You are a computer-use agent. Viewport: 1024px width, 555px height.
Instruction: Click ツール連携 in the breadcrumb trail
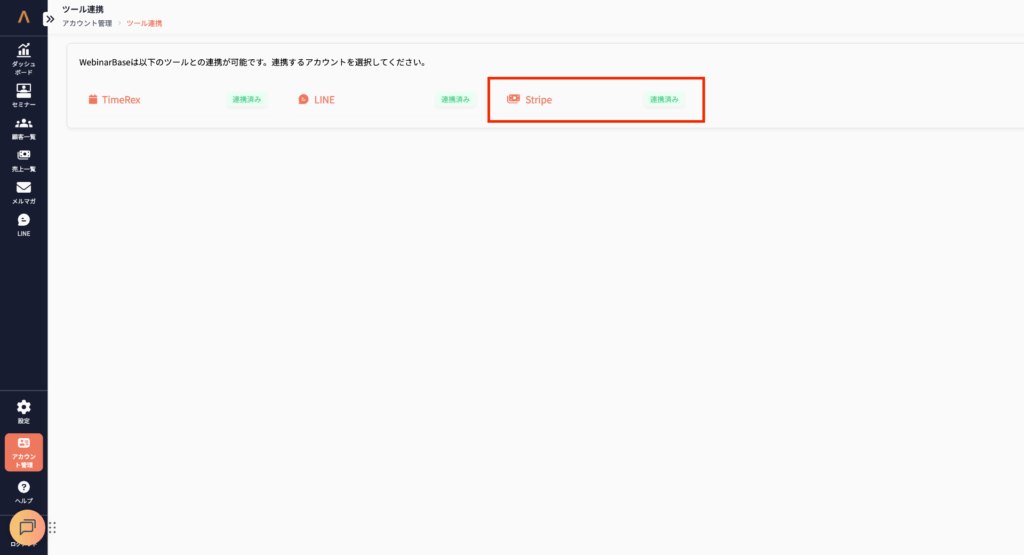click(144, 23)
